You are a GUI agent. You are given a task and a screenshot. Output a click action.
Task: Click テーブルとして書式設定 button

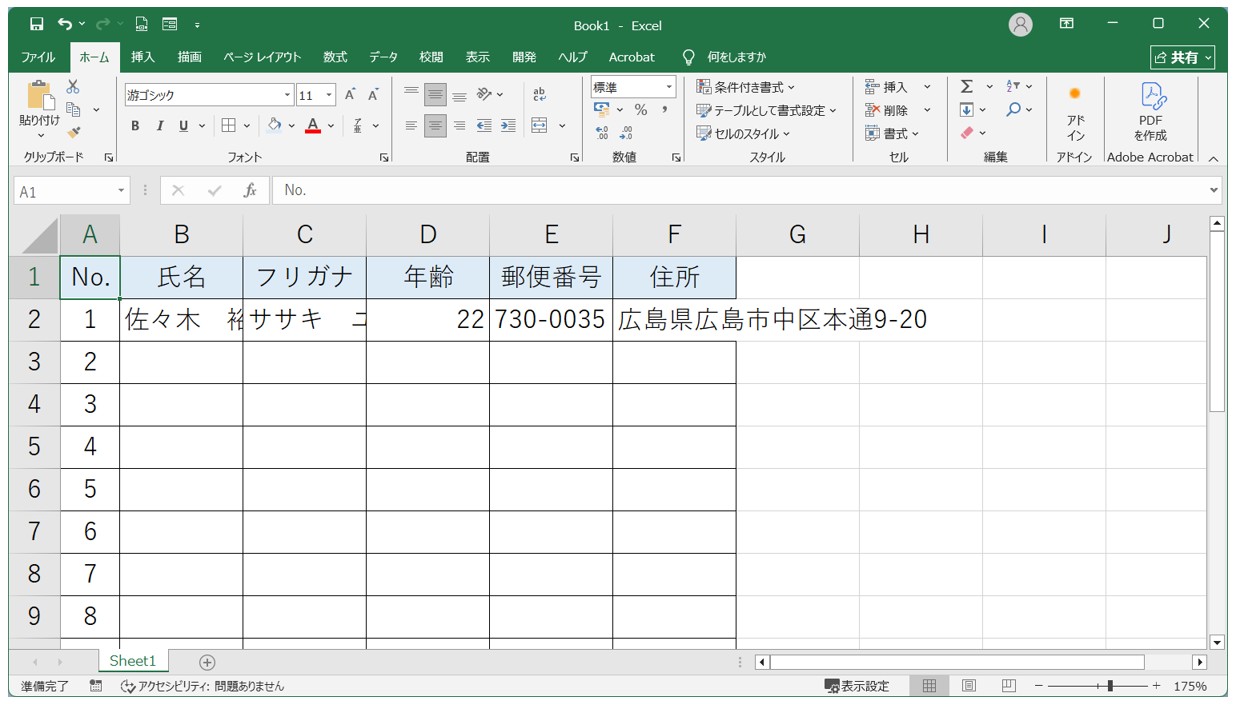coord(767,110)
